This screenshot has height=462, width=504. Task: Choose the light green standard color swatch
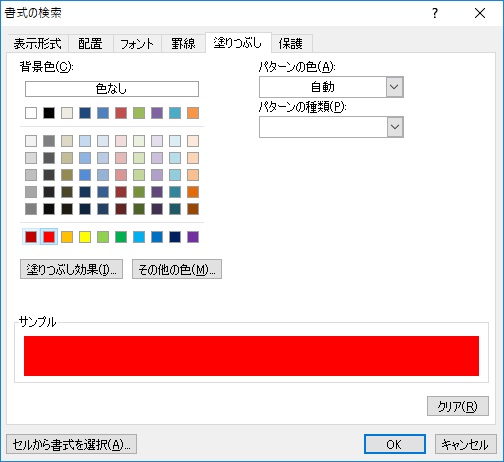tap(103, 237)
